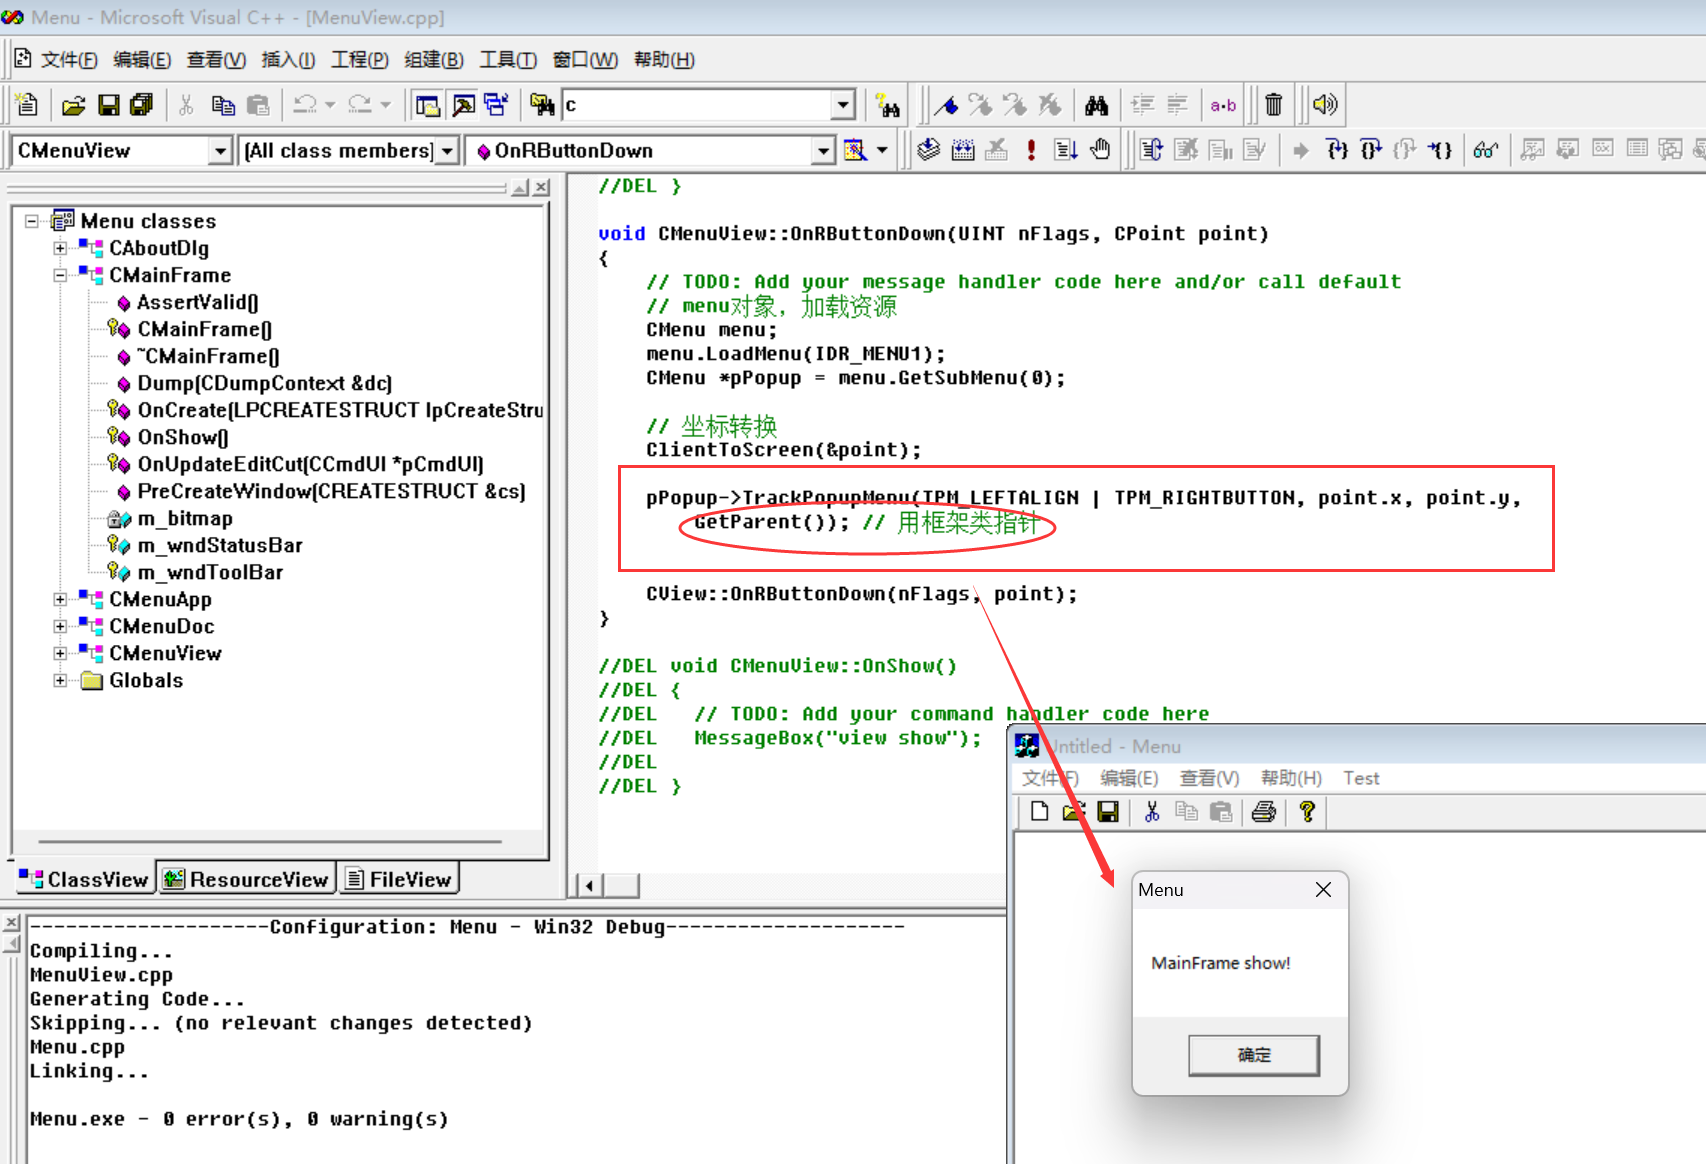1706x1164 pixels.
Task: Open the 工程(P) menu
Action: pyautogui.click(x=360, y=60)
